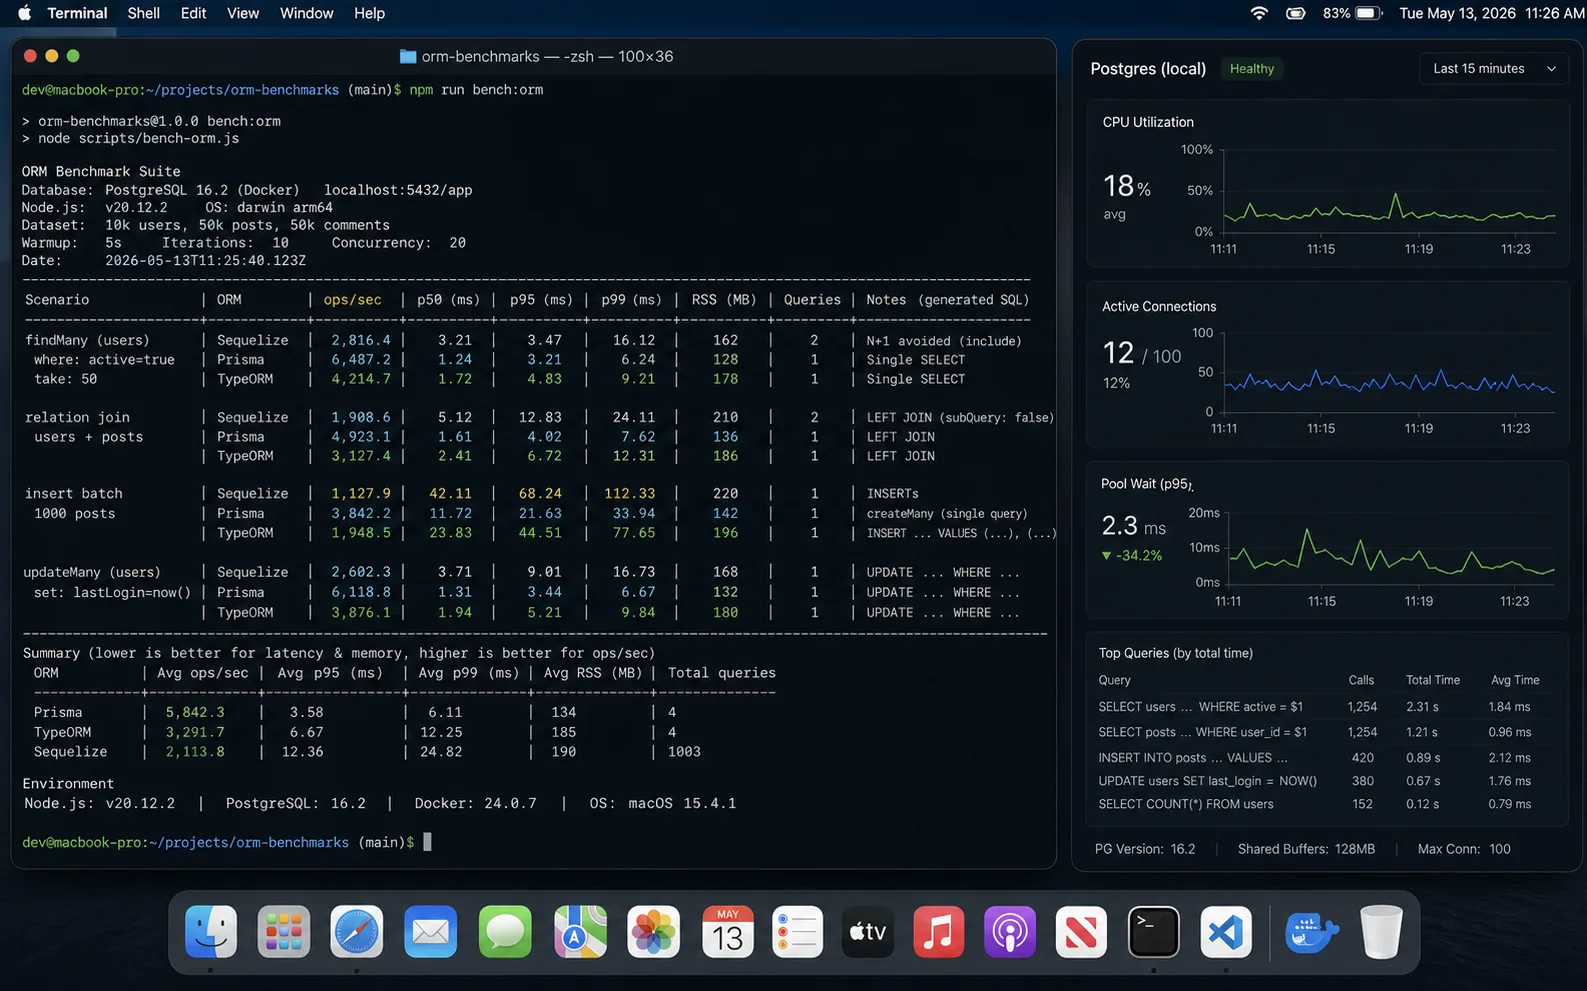
Task: Click Shared Buffers 128MB footer text
Action: click(x=1306, y=849)
